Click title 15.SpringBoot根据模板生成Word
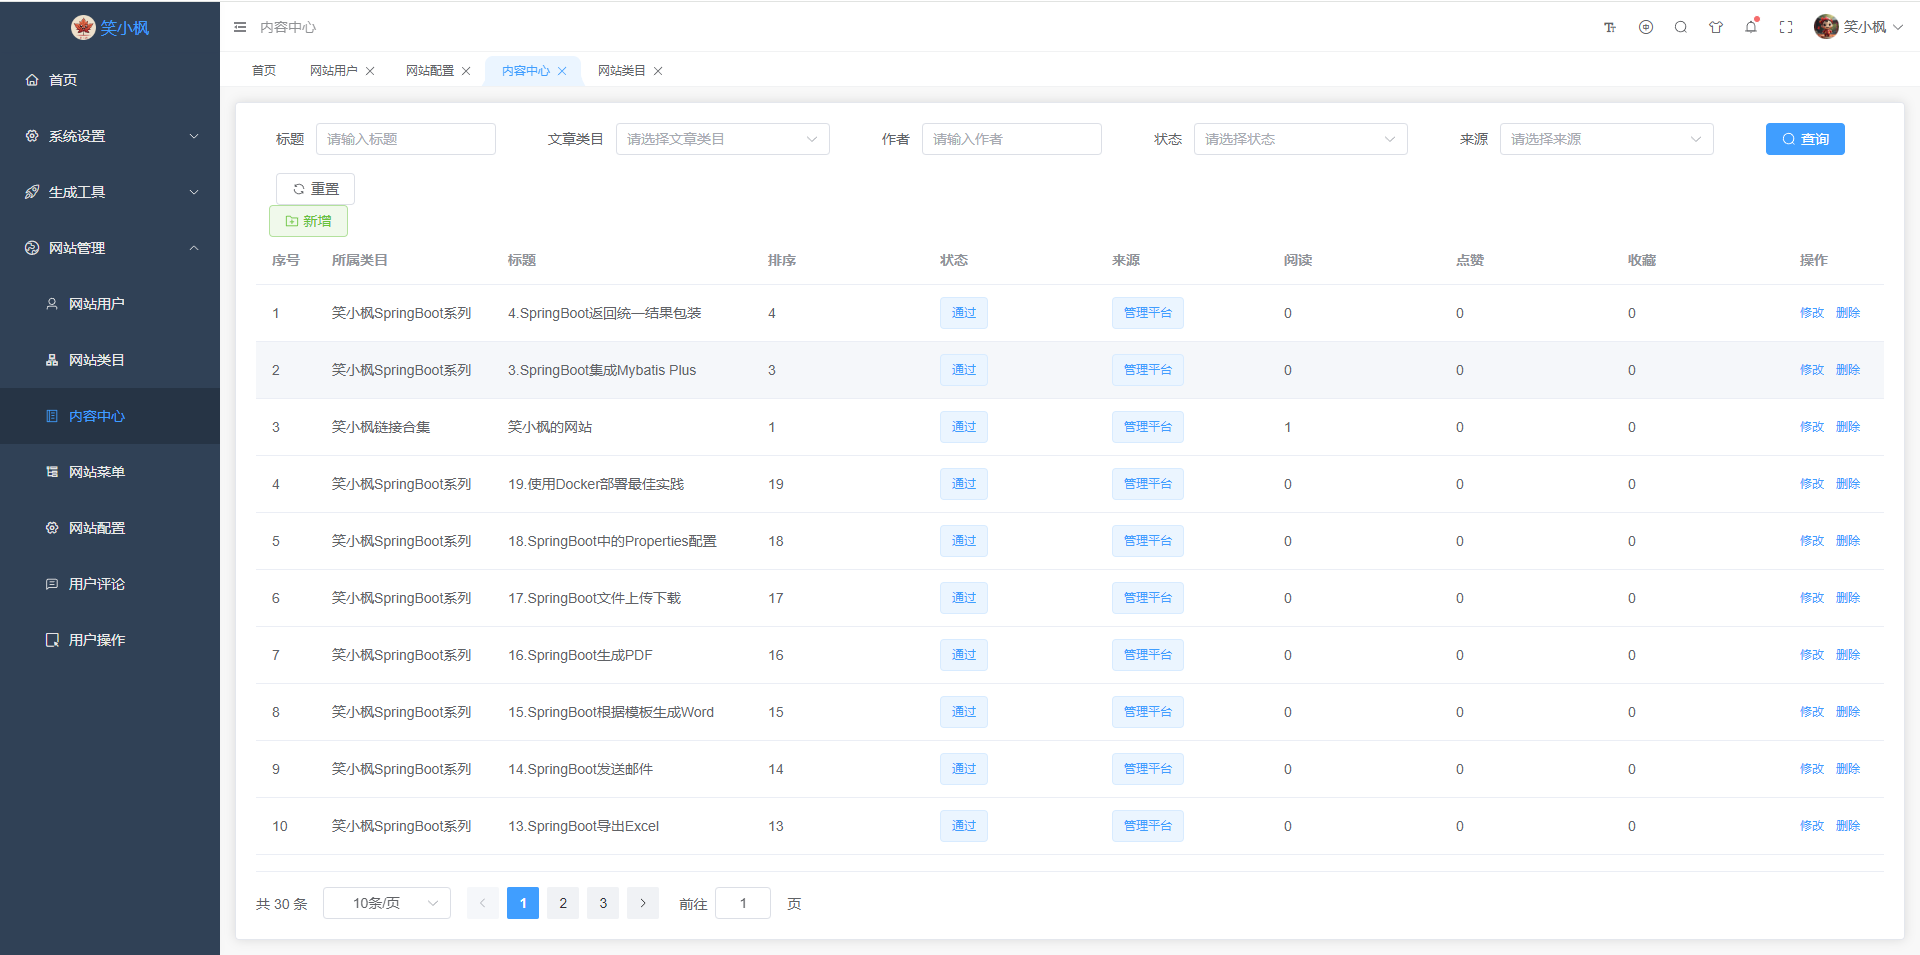The width and height of the screenshot is (1920, 955). click(611, 712)
